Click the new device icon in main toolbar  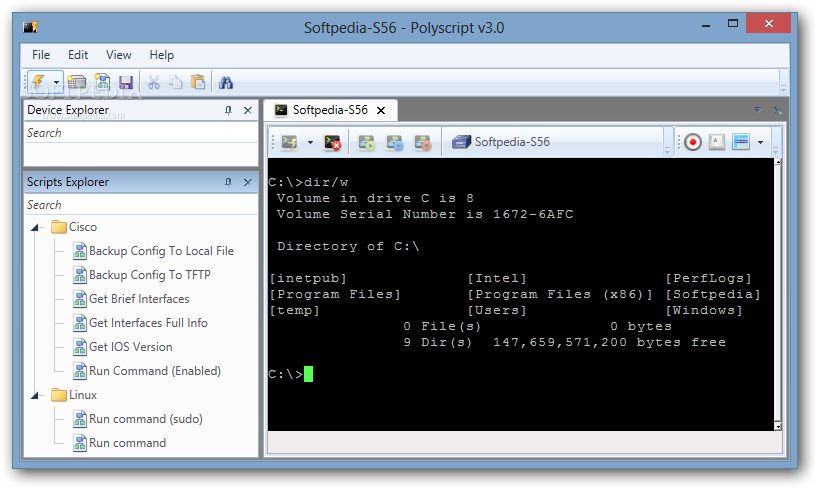(x=77, y=82)
